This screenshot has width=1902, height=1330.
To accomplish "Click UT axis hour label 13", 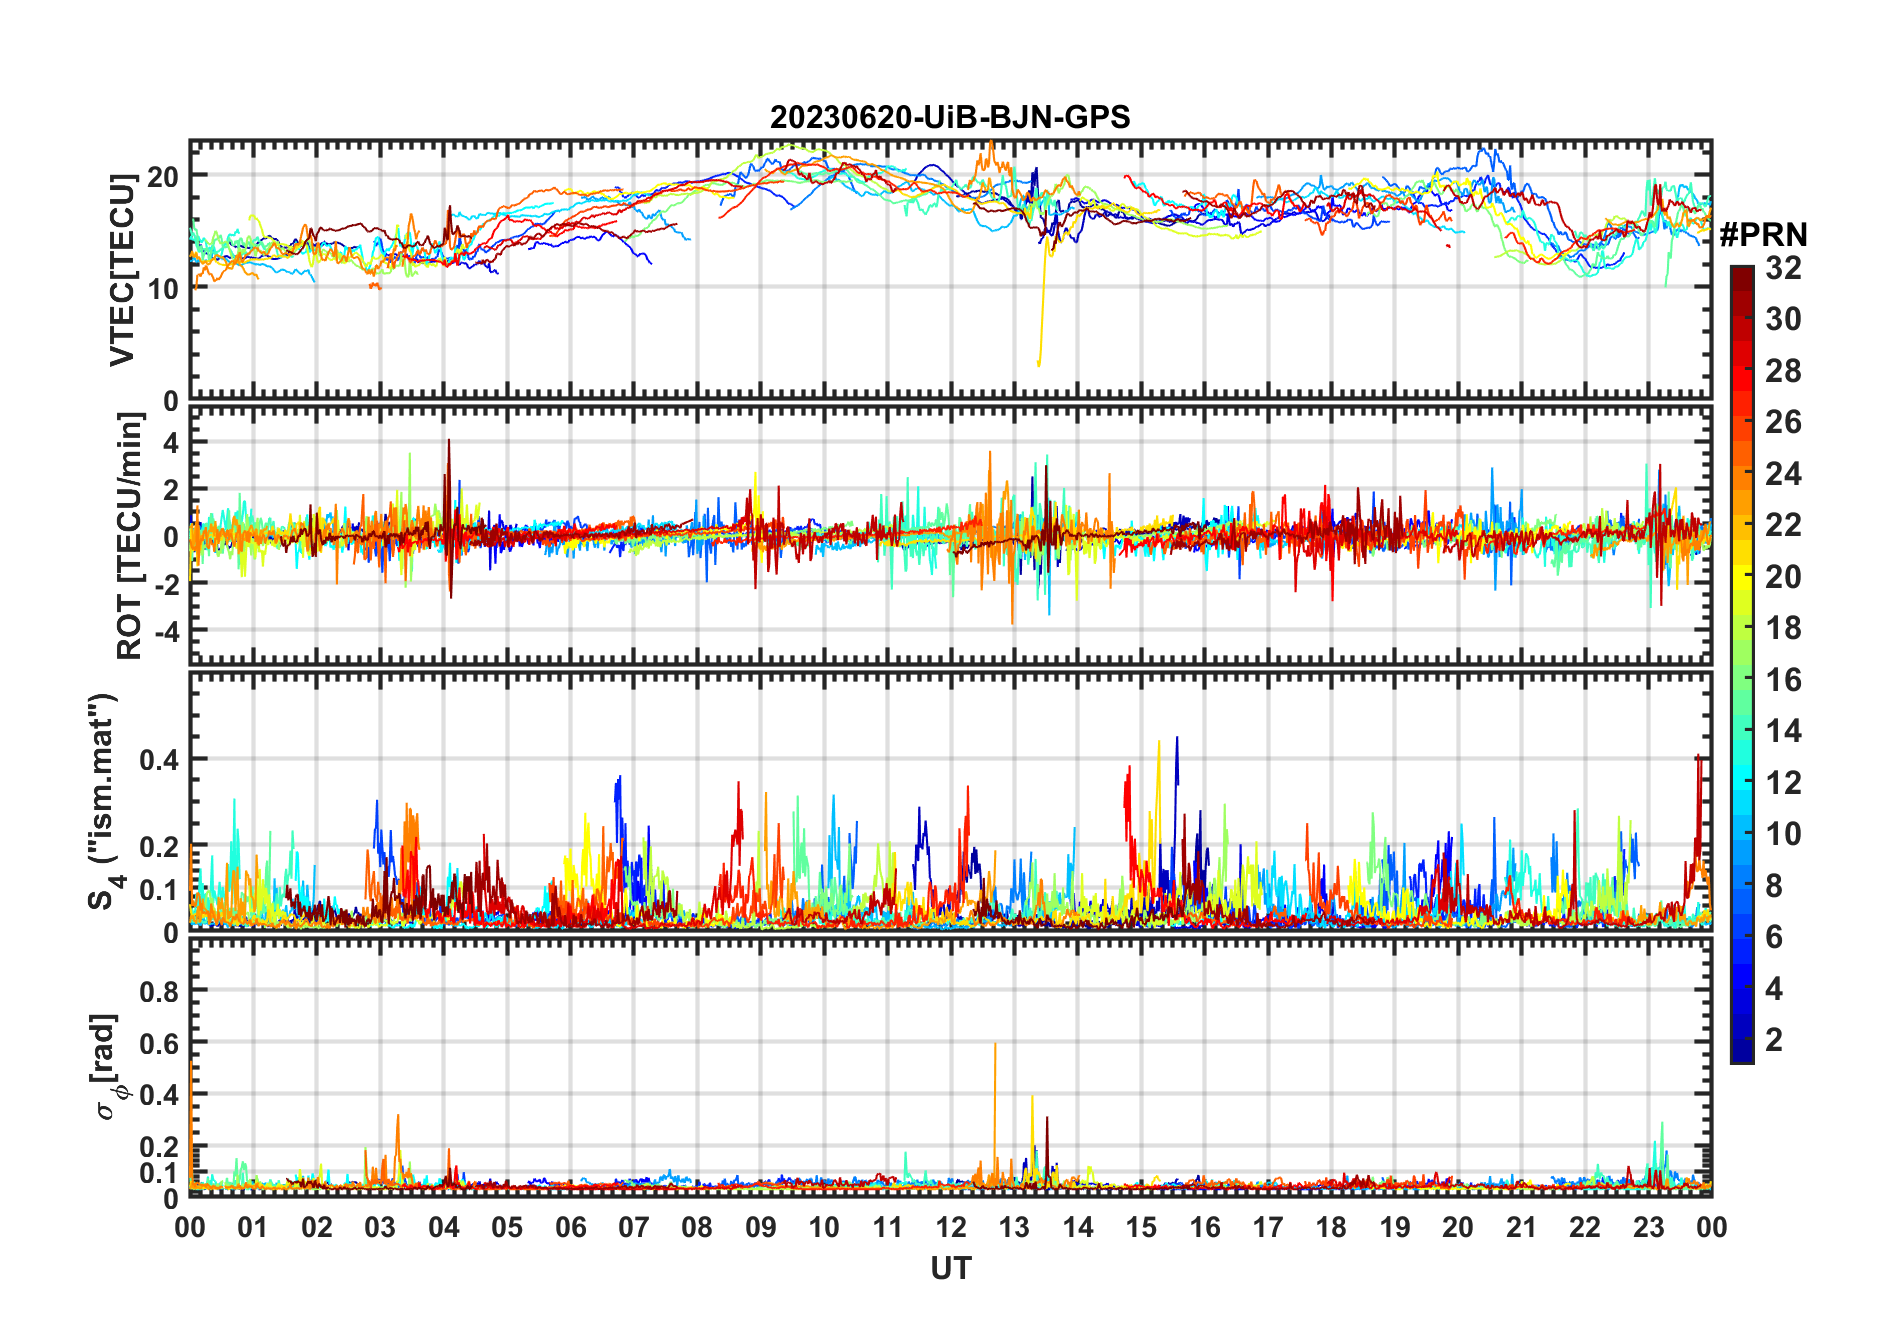I will pos(1014,1227).
